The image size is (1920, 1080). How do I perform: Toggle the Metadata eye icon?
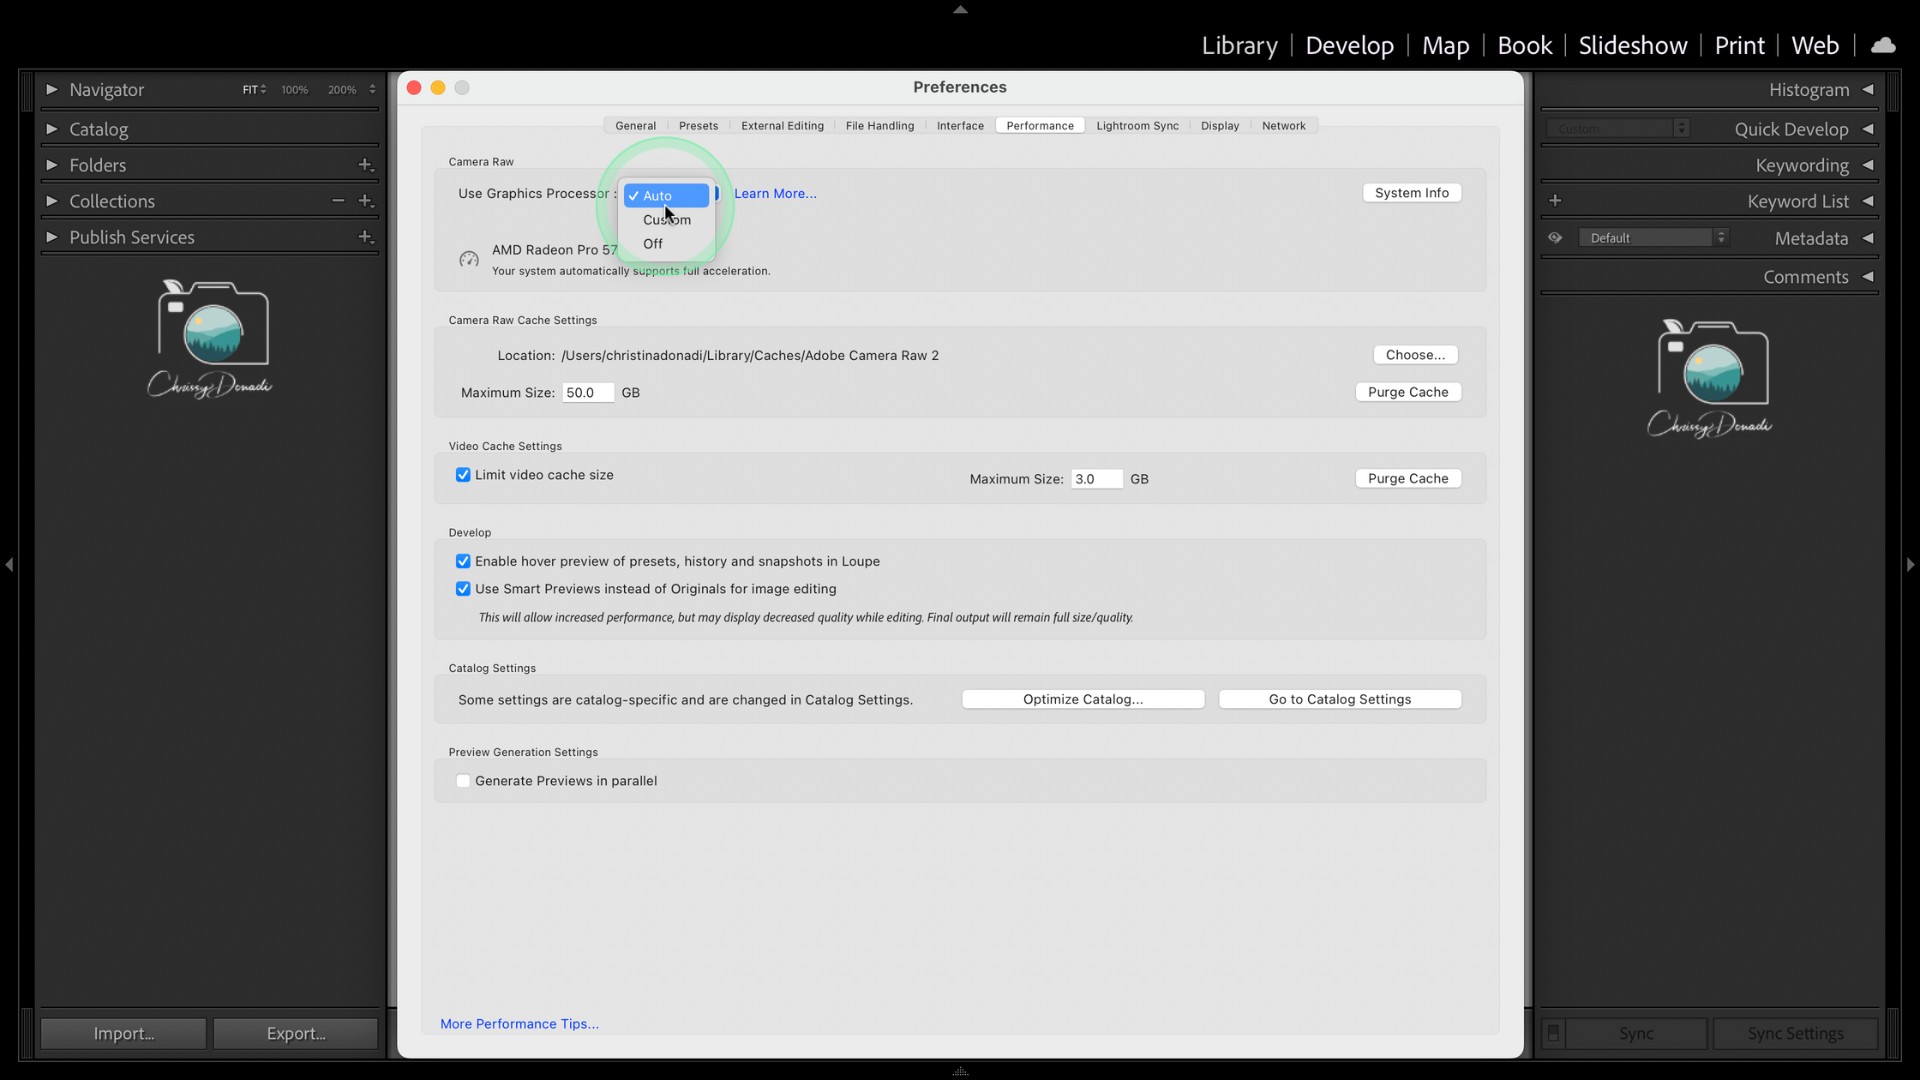pos(1555,238)
